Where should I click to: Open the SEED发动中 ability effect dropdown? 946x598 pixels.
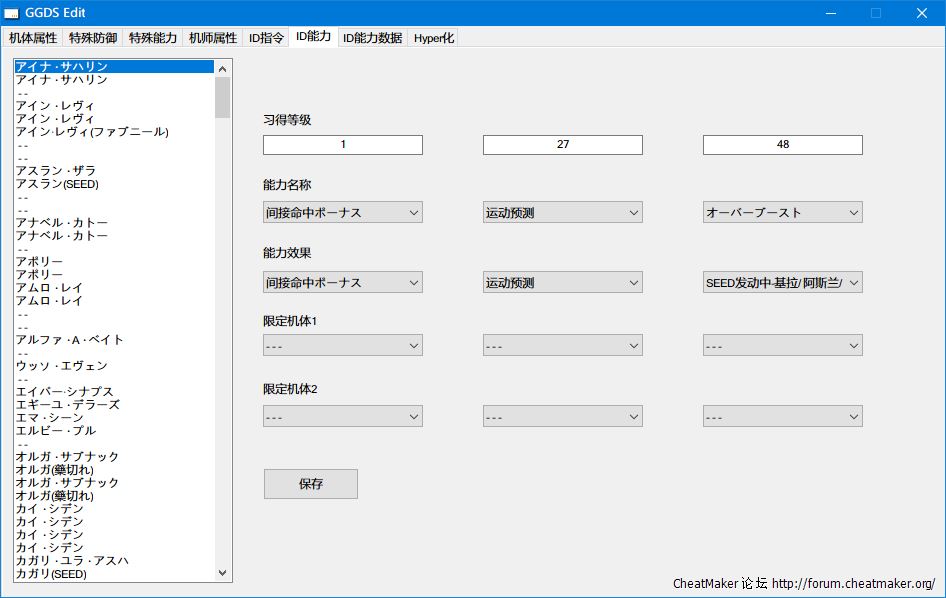[x=782, y=283]
